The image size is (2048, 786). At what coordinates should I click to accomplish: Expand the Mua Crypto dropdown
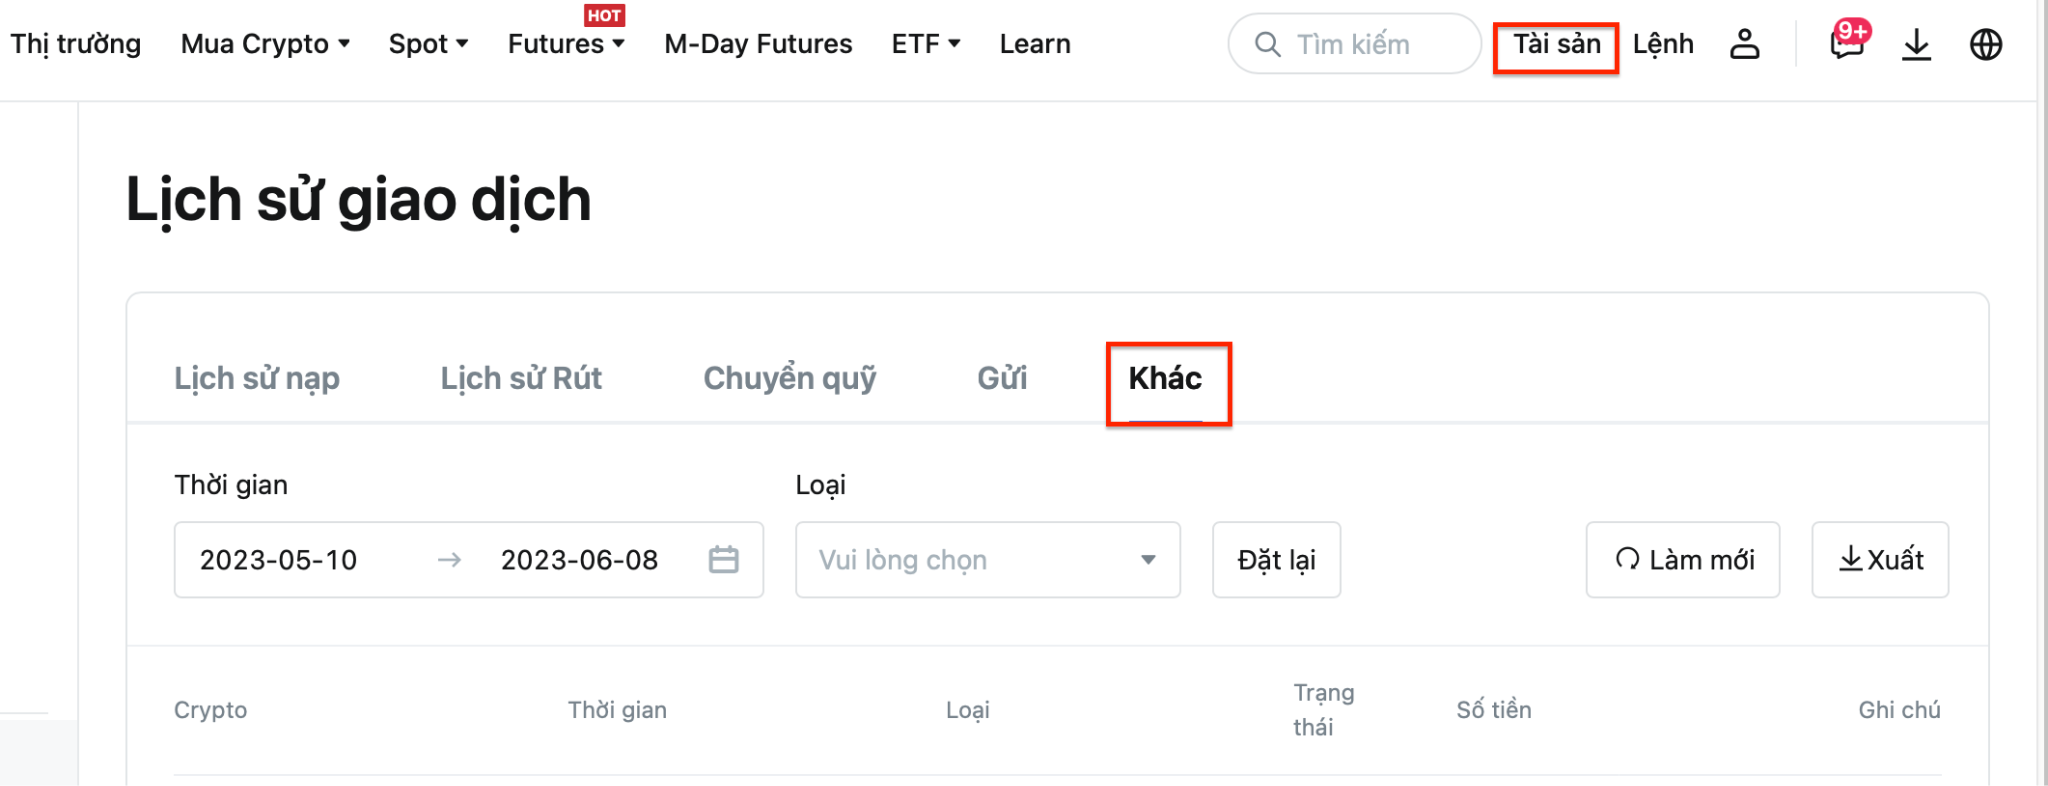click(x=265, y=44)
